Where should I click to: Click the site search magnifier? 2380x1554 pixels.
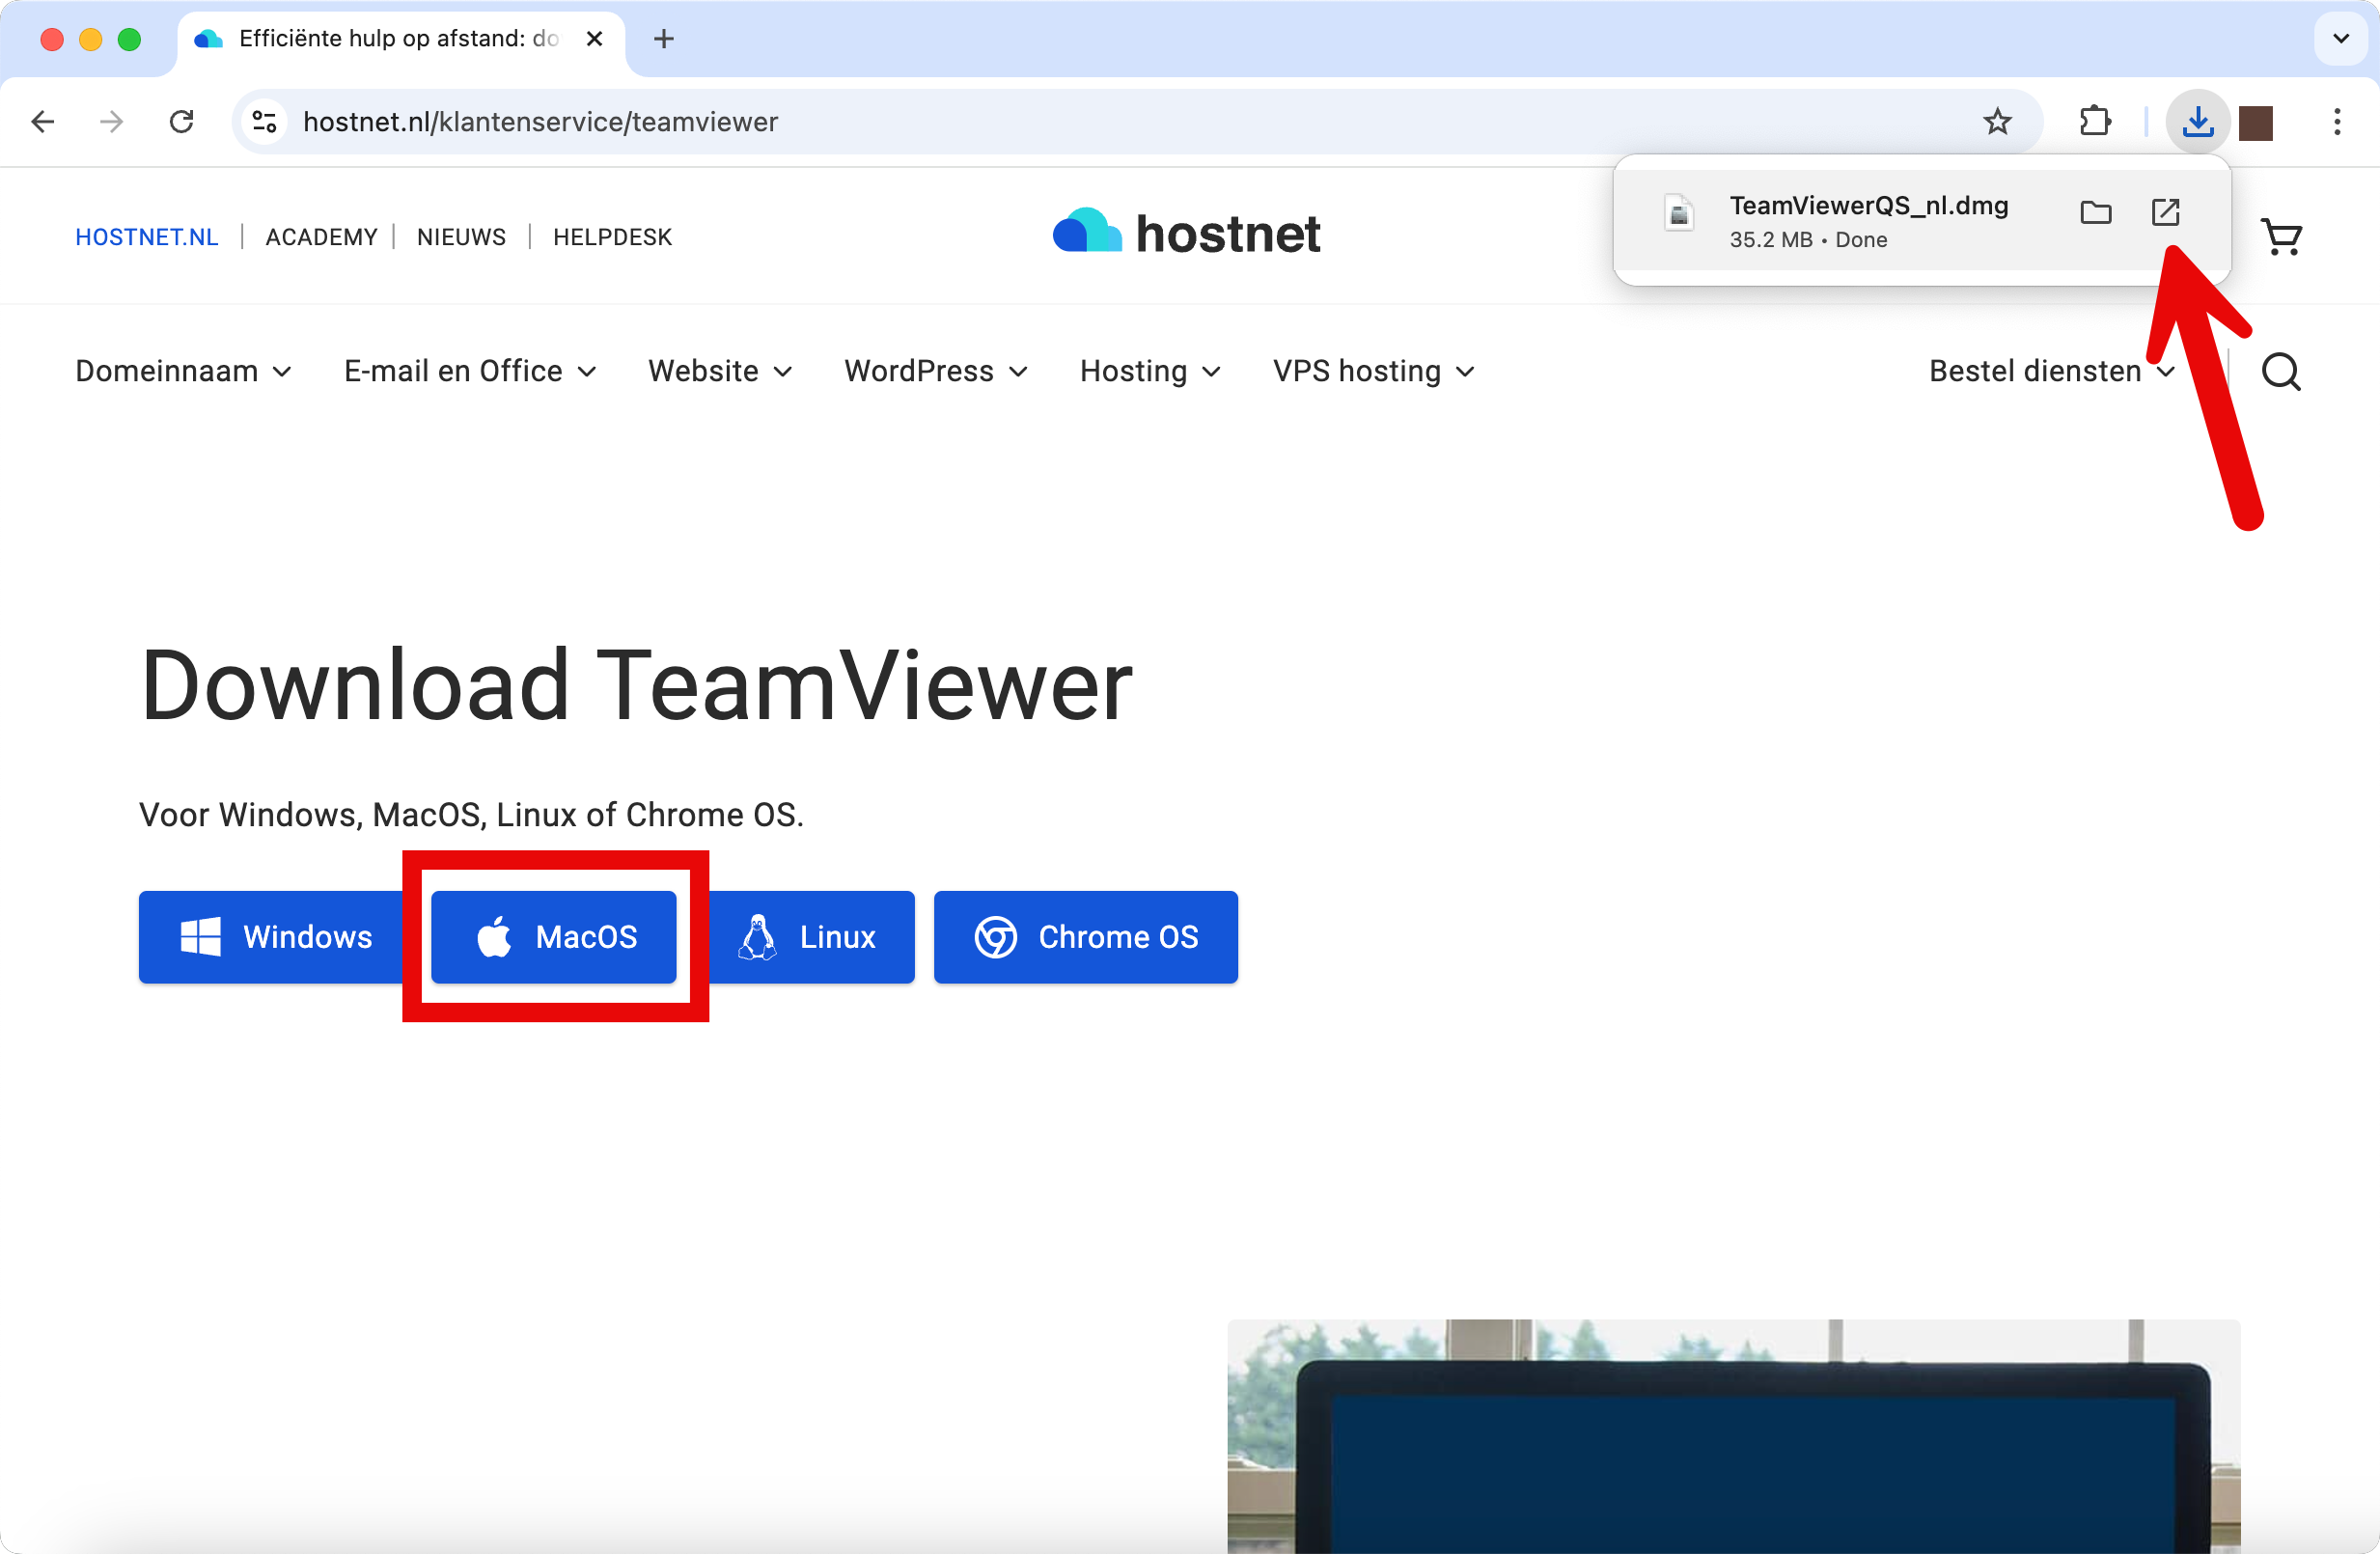coord(2281,372)
